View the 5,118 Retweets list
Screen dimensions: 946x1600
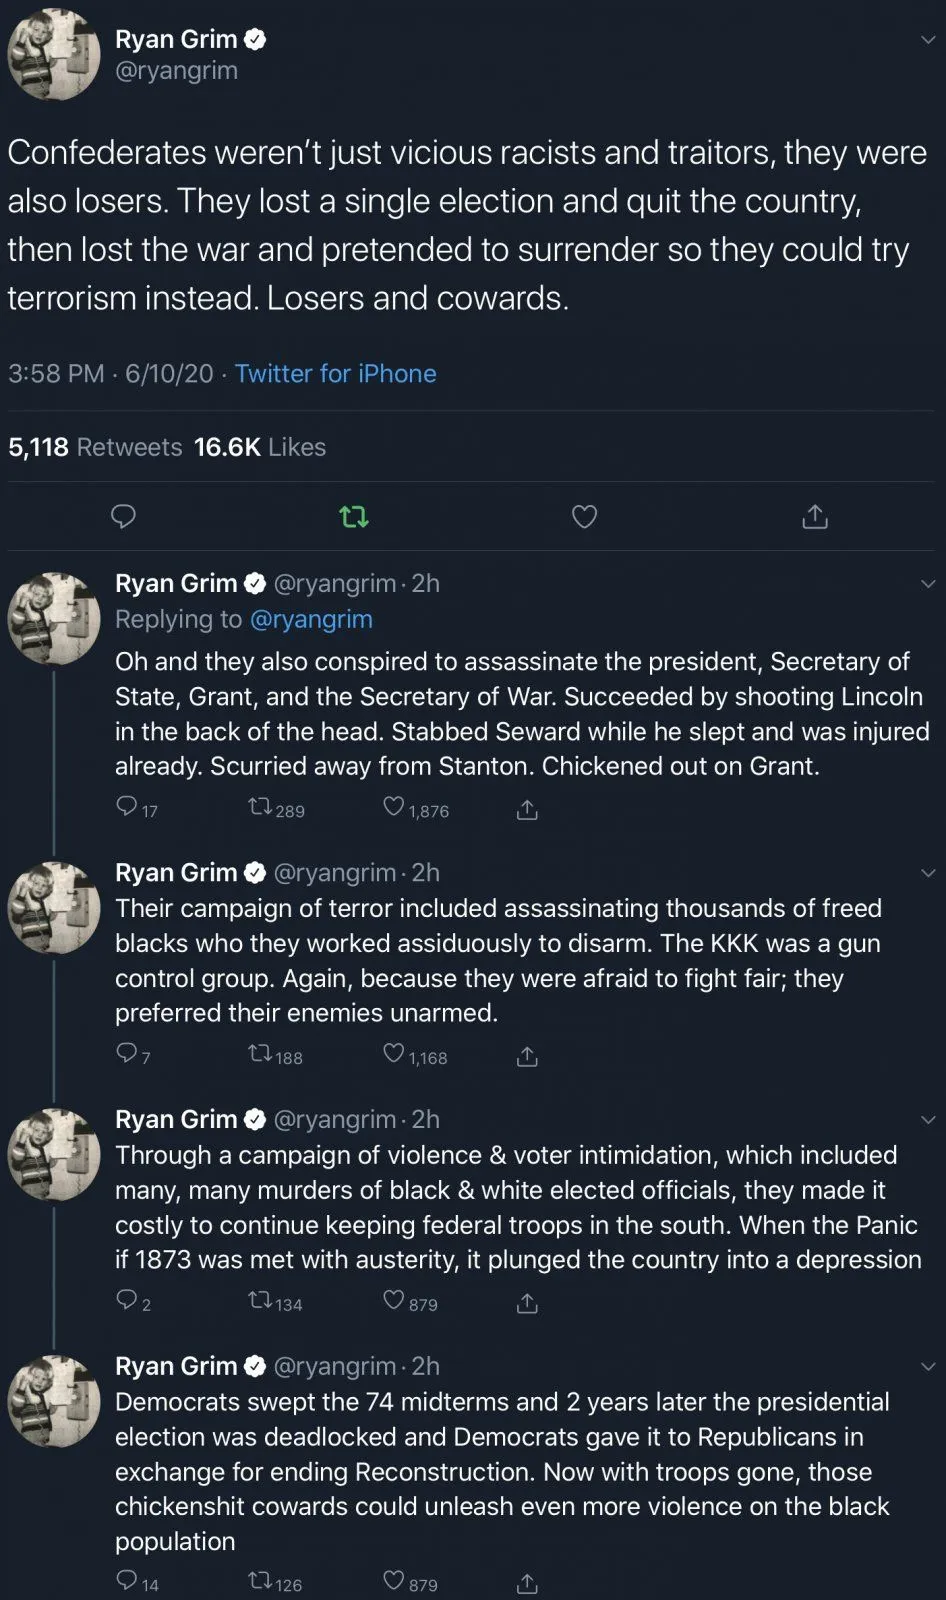tap(95, 447)
